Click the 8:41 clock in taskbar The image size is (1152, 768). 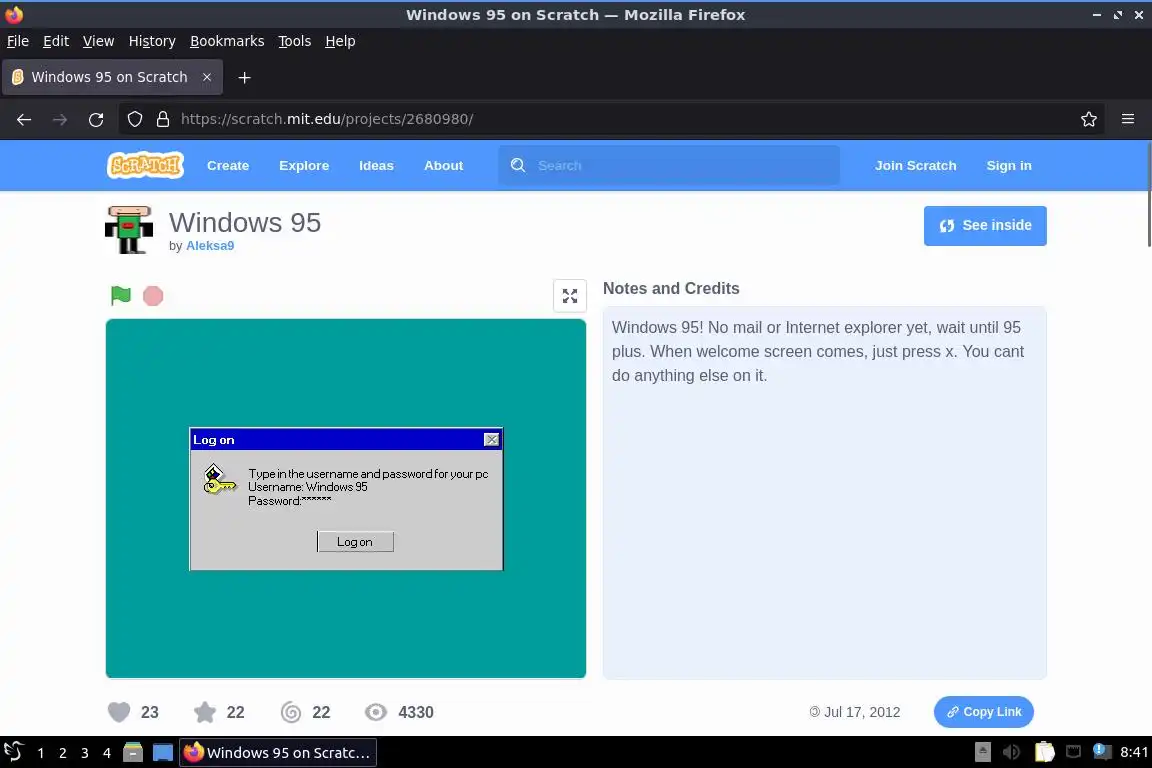[1134, 752]
